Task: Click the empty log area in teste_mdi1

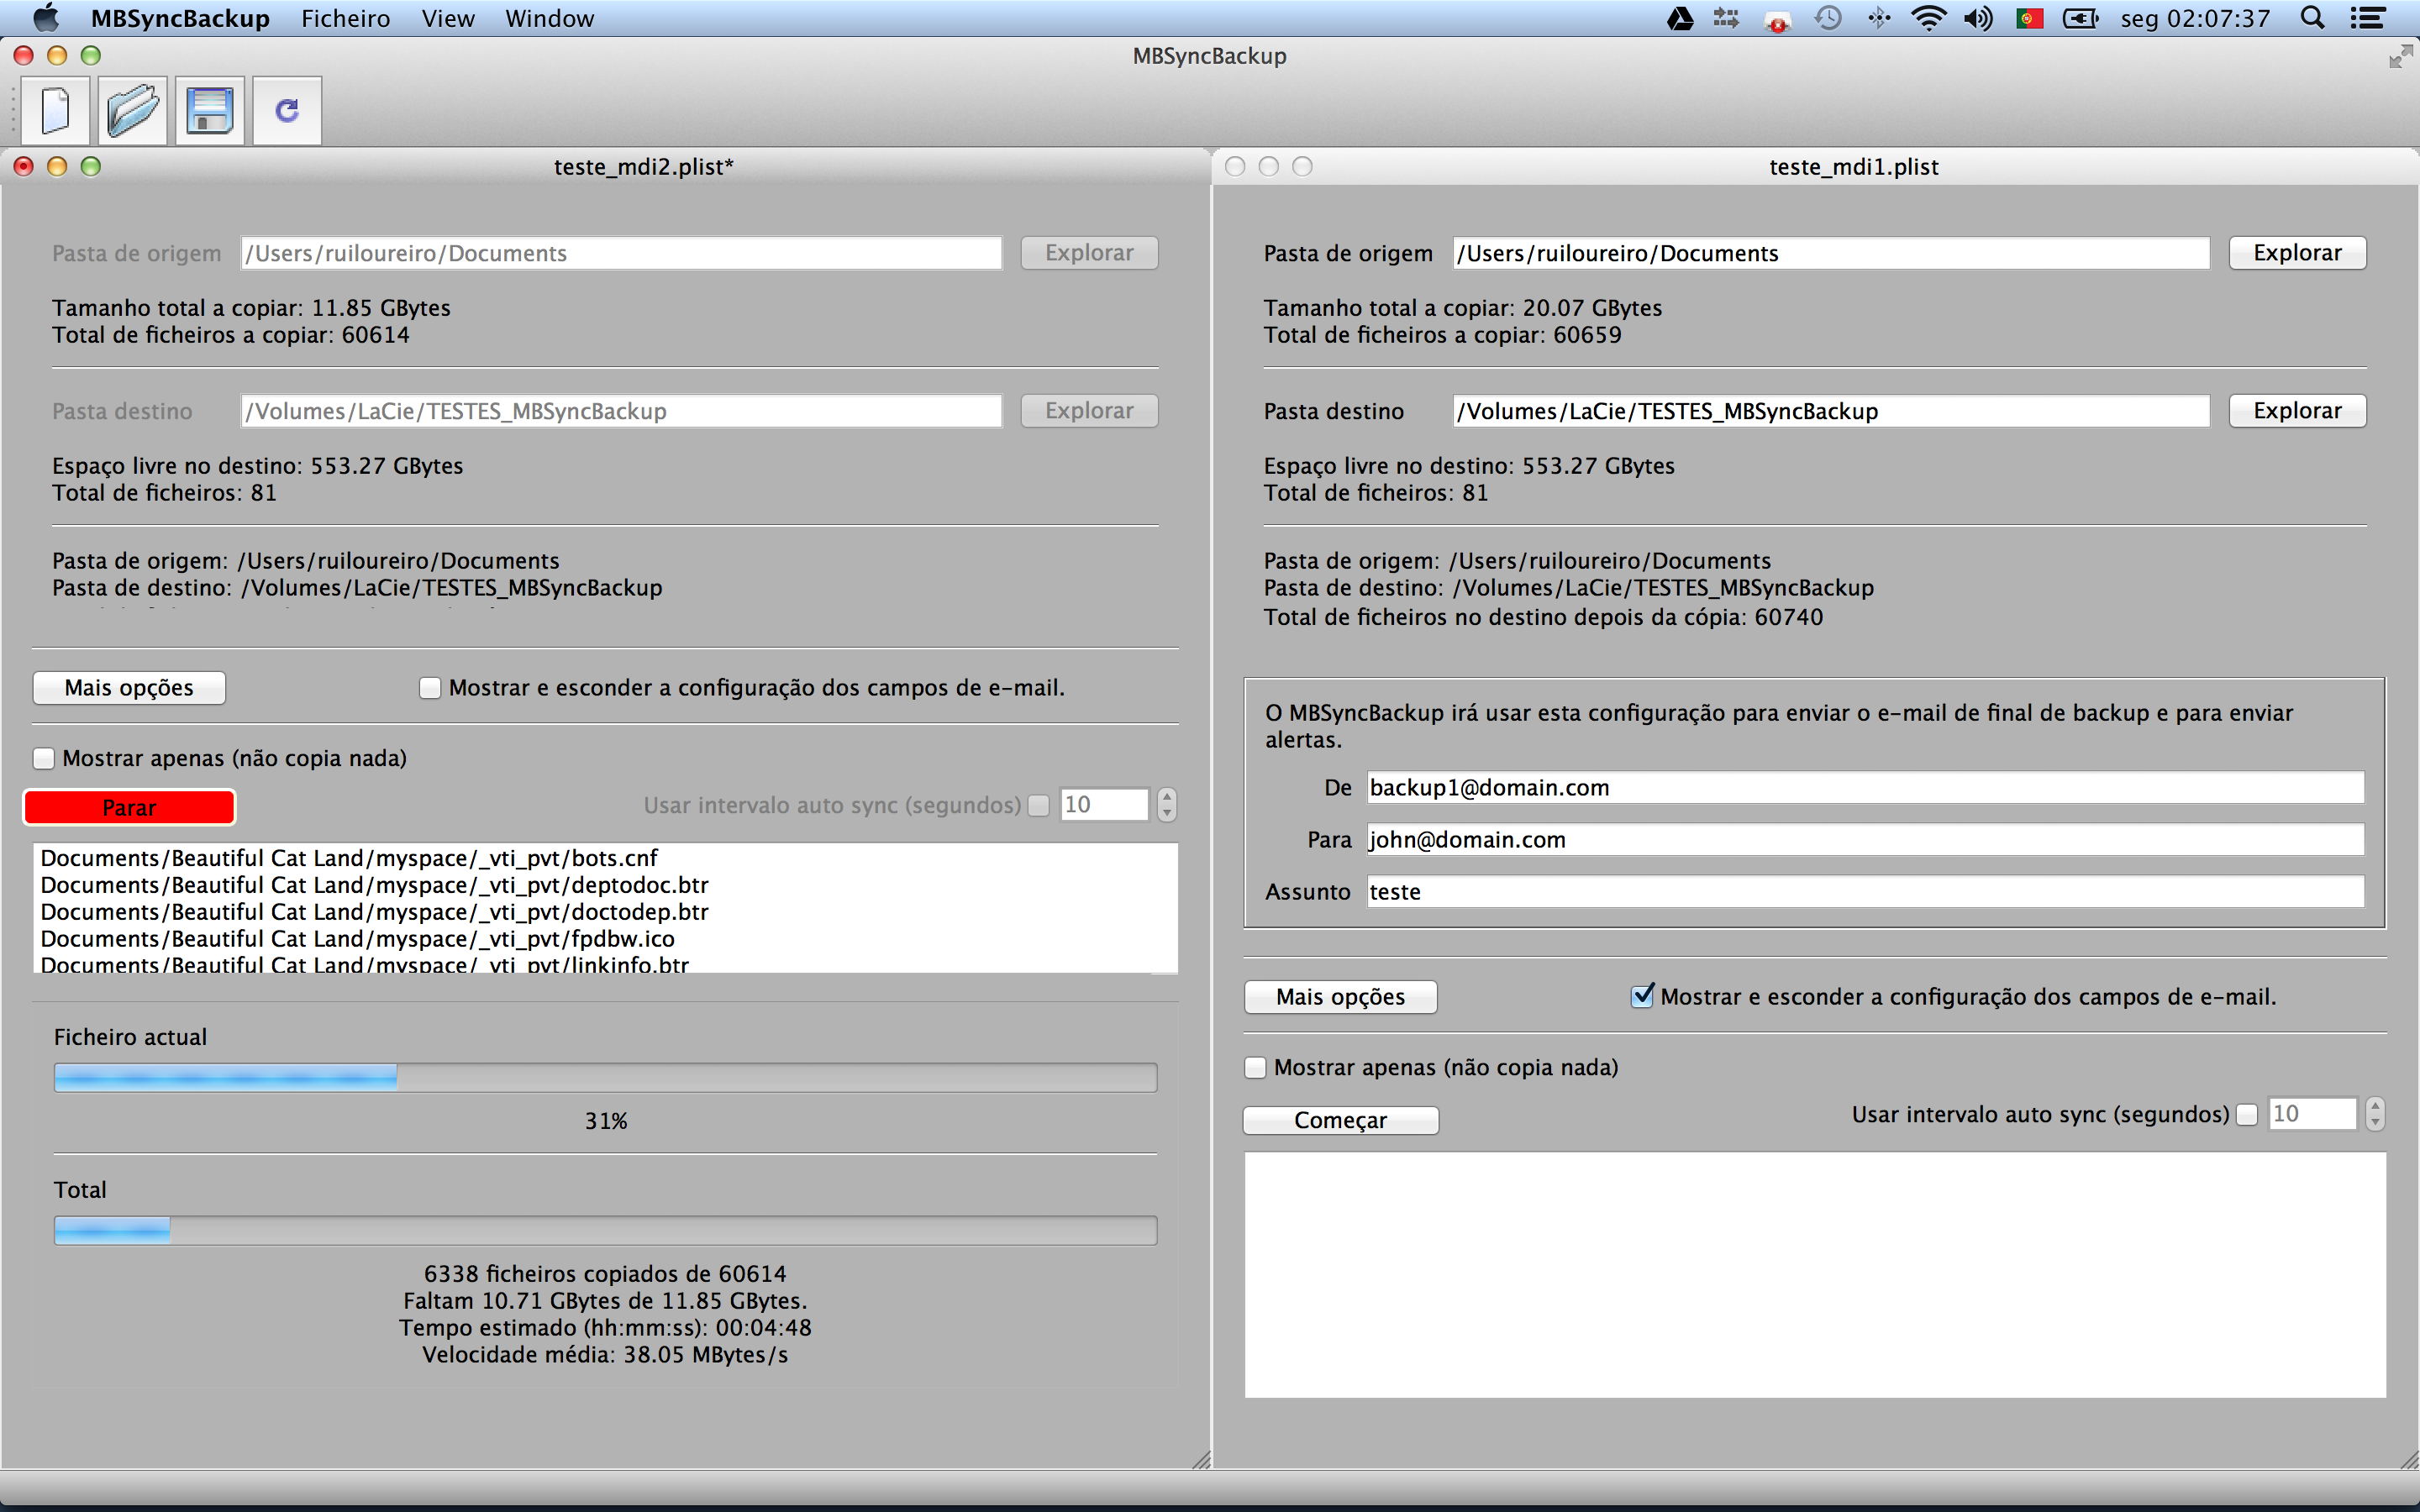Action: click(x=1815, y=1275)
